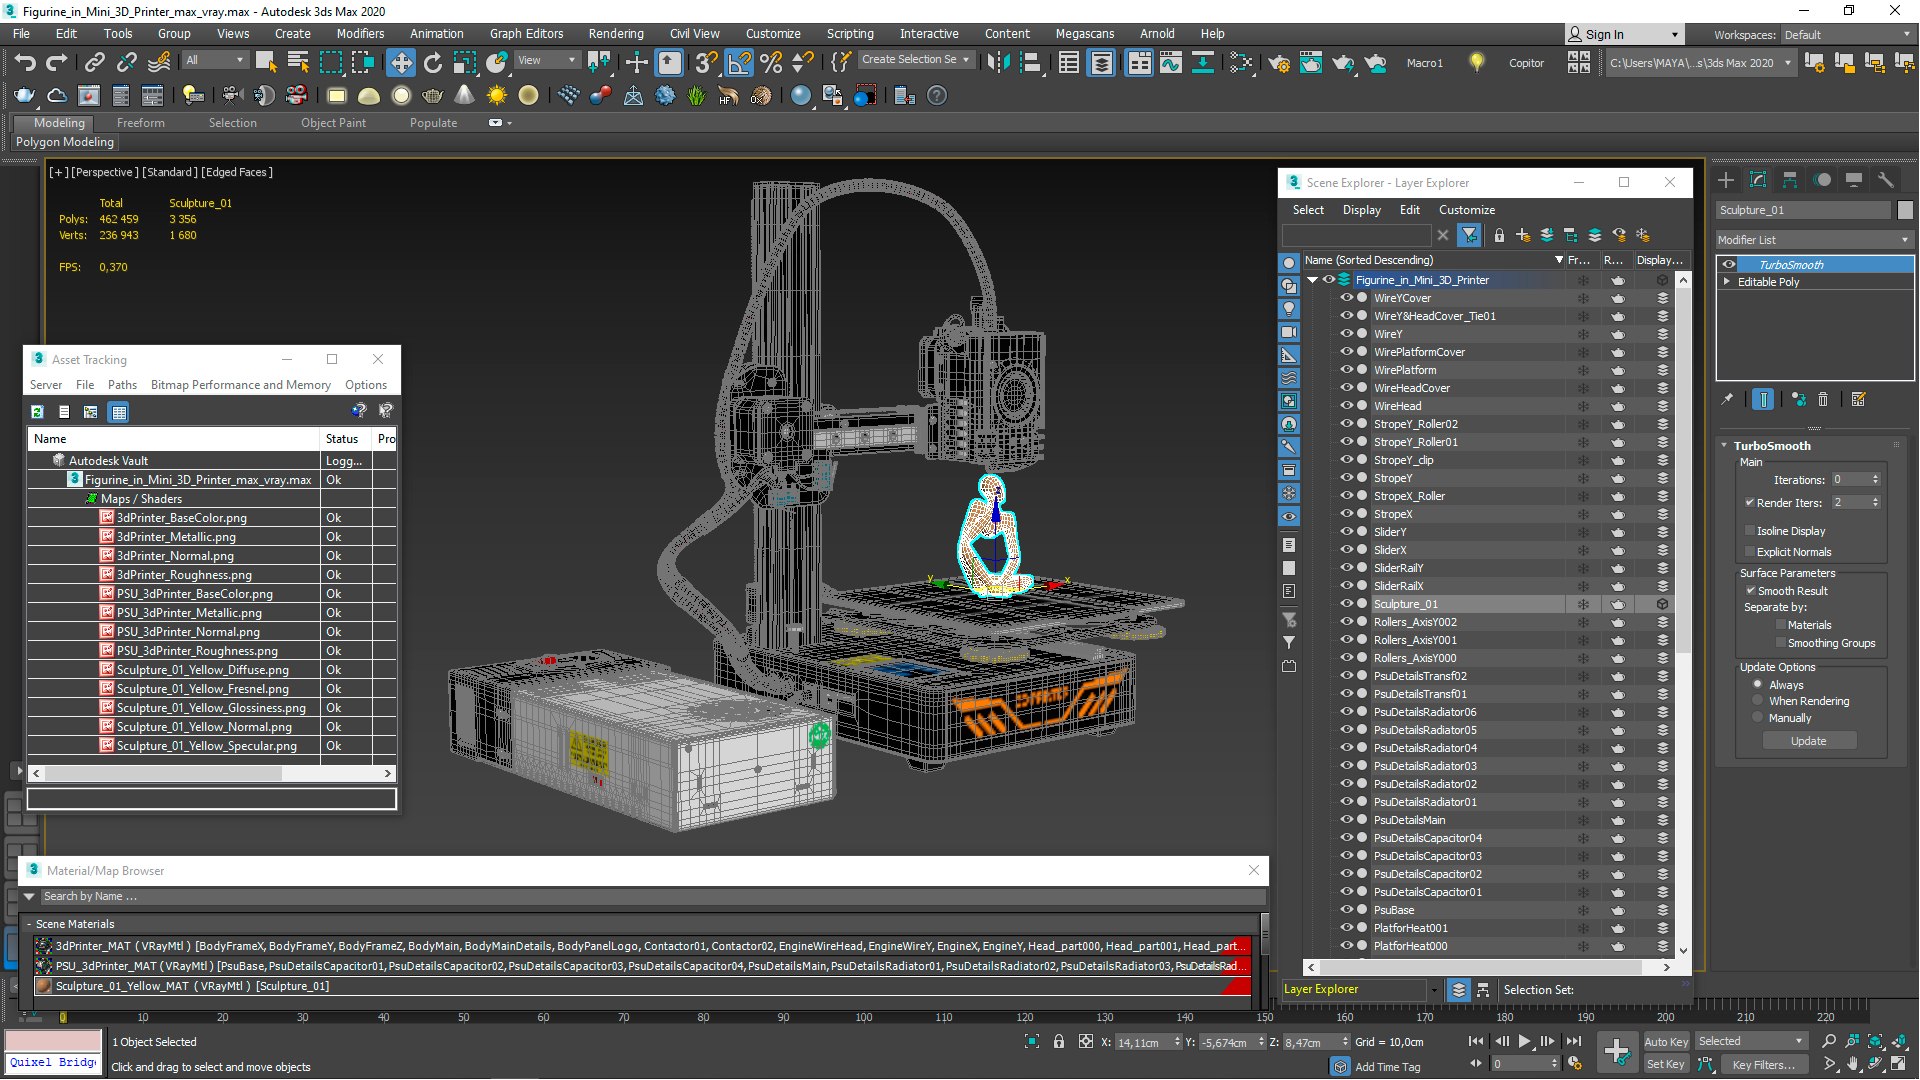Create a Teapot from the toolbar
Viewport: 1920px width, 1080px height.
[x=433, y=96]
